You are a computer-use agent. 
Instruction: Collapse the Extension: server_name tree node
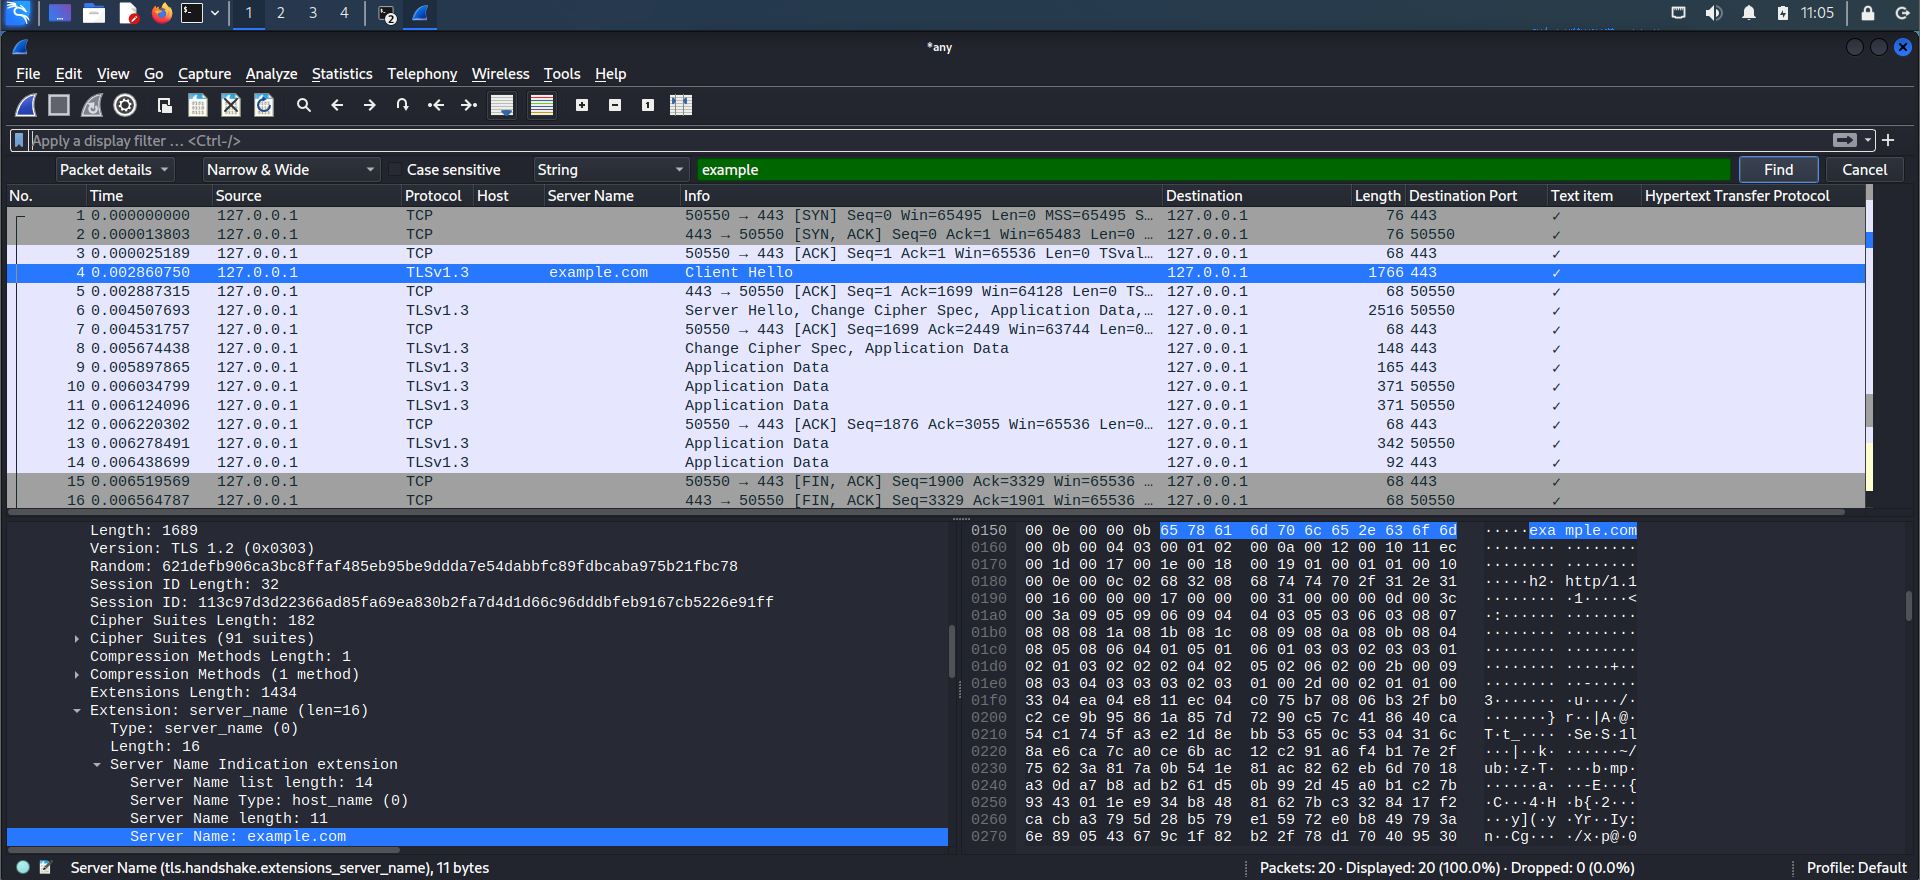click(x=77, y=711)
